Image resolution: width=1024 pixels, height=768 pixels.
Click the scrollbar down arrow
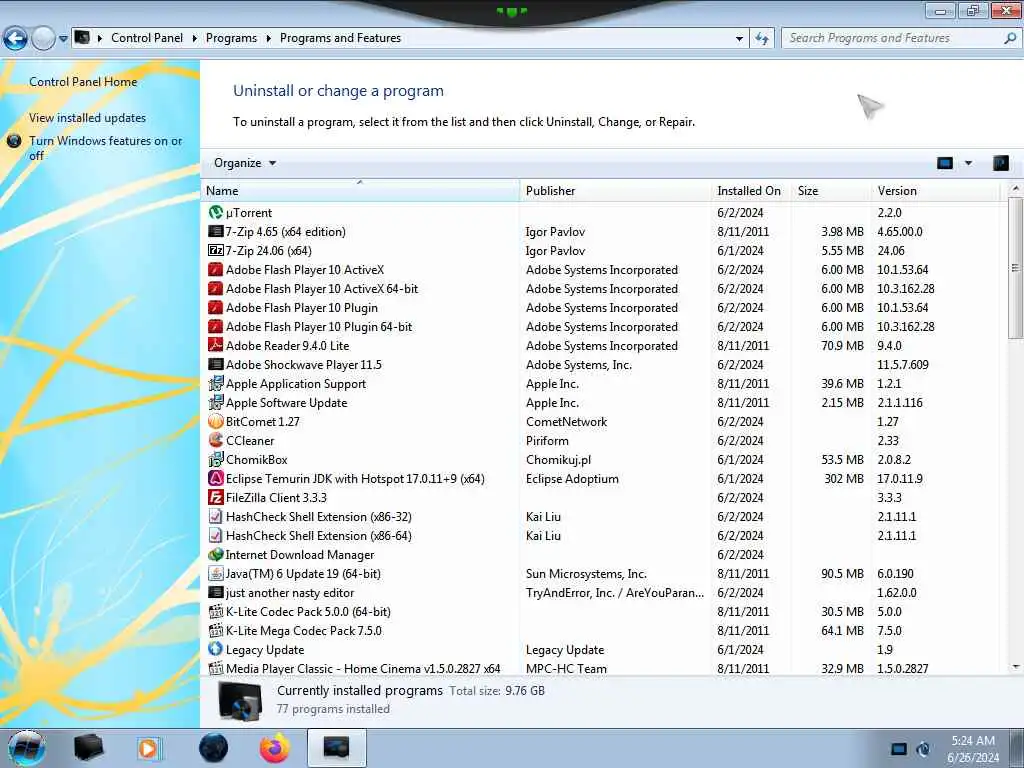(1015, 667)
